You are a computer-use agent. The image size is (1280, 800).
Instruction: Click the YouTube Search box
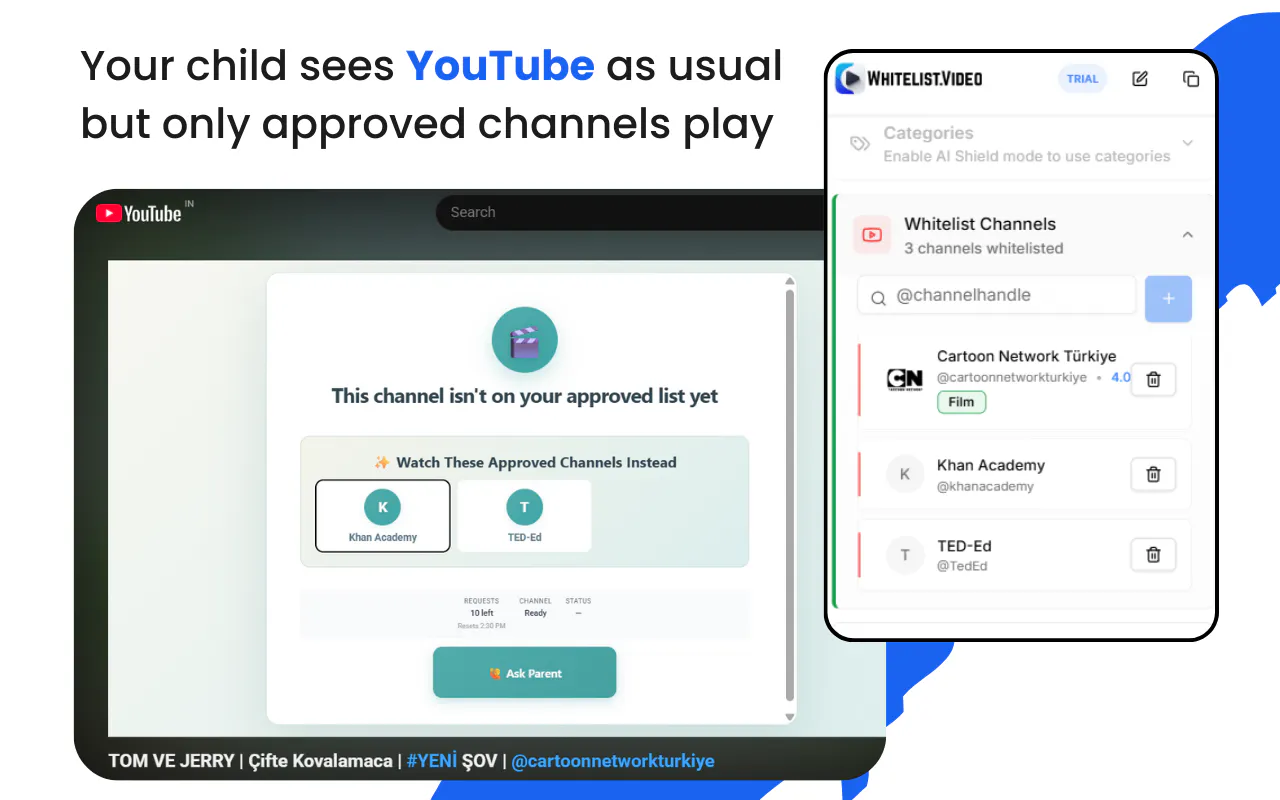630,213
